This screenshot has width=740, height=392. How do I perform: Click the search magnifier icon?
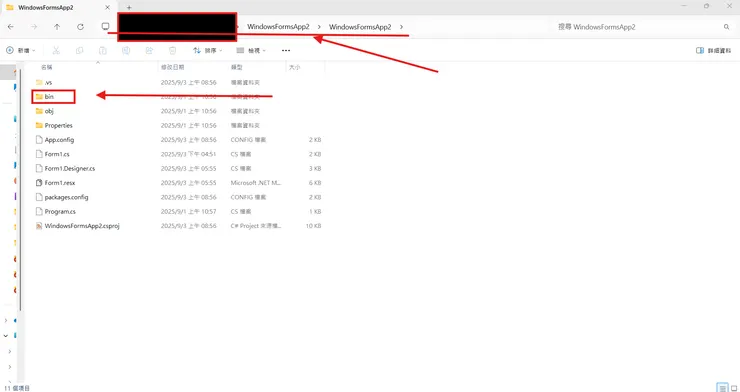tap(727, 27)
